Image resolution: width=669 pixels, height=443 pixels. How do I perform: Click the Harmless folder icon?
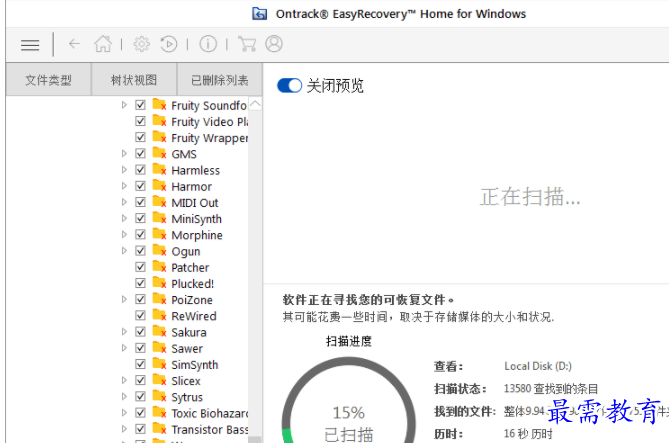(x=159, y=169)
